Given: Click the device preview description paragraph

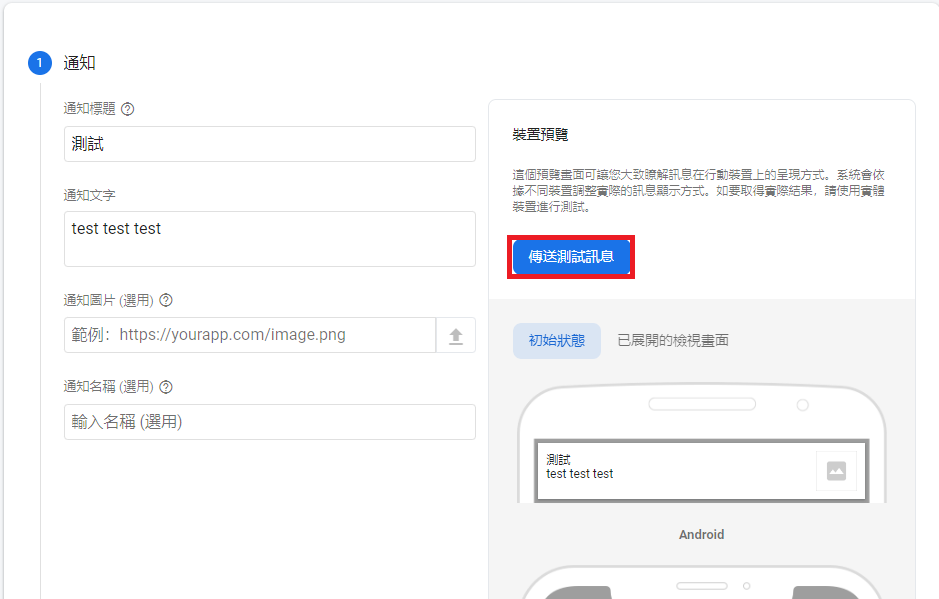Looking at the screenshot, I should (x=698, y=190).
